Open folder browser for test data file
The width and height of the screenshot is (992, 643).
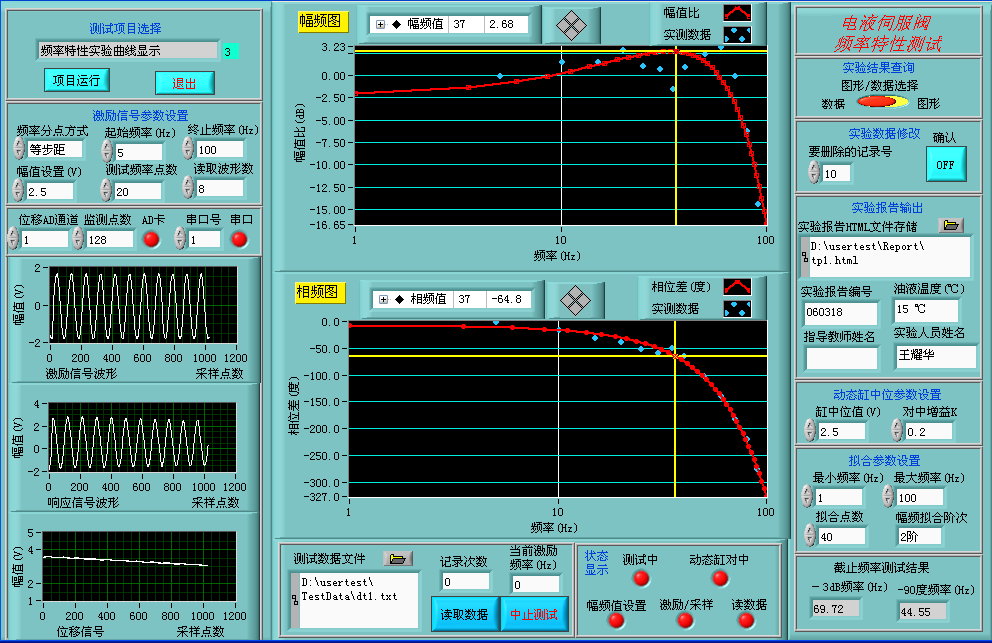click(398, 558)
